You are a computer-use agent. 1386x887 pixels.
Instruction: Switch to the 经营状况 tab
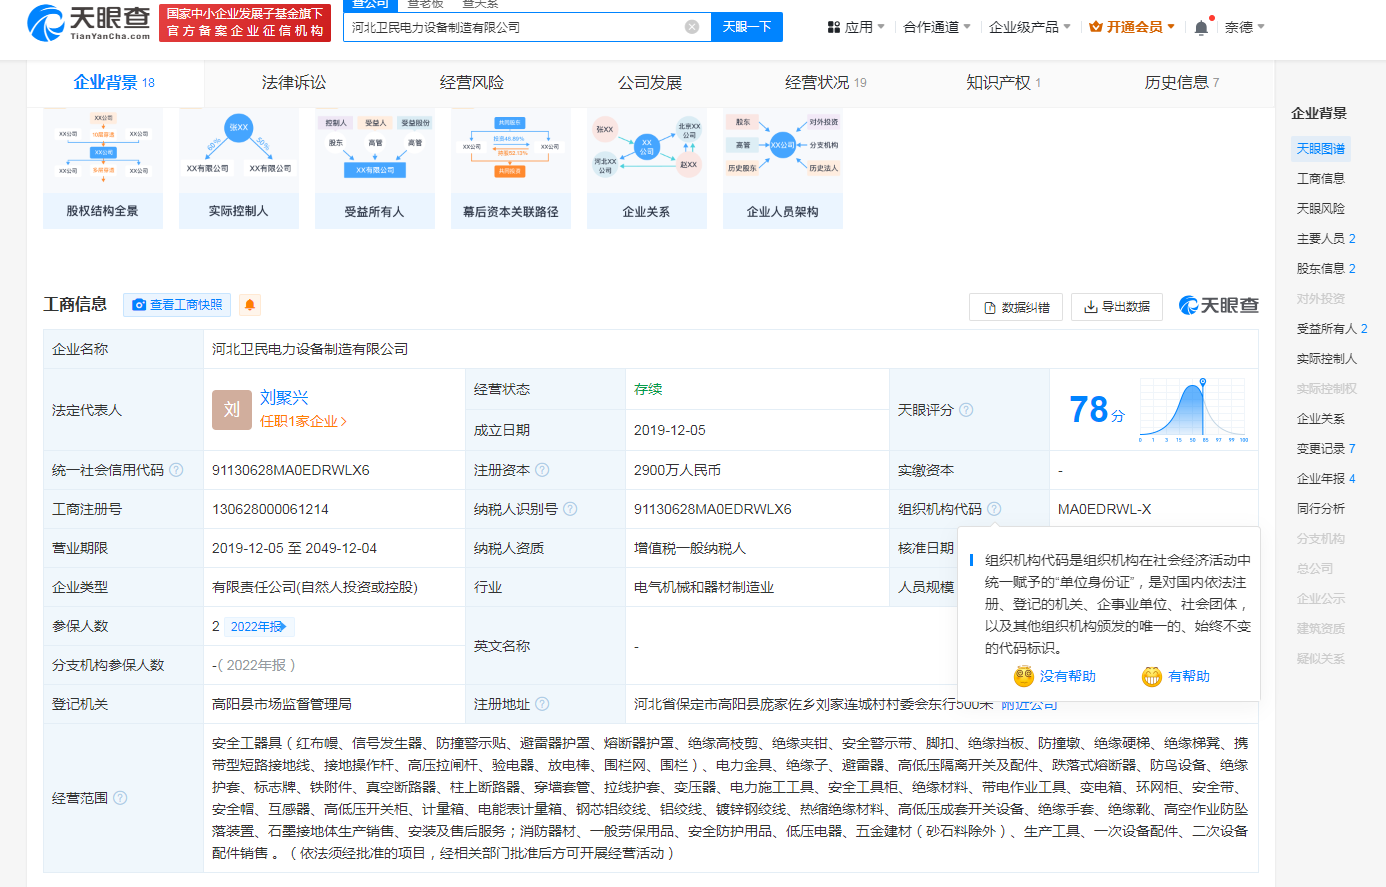pos(826,83)
